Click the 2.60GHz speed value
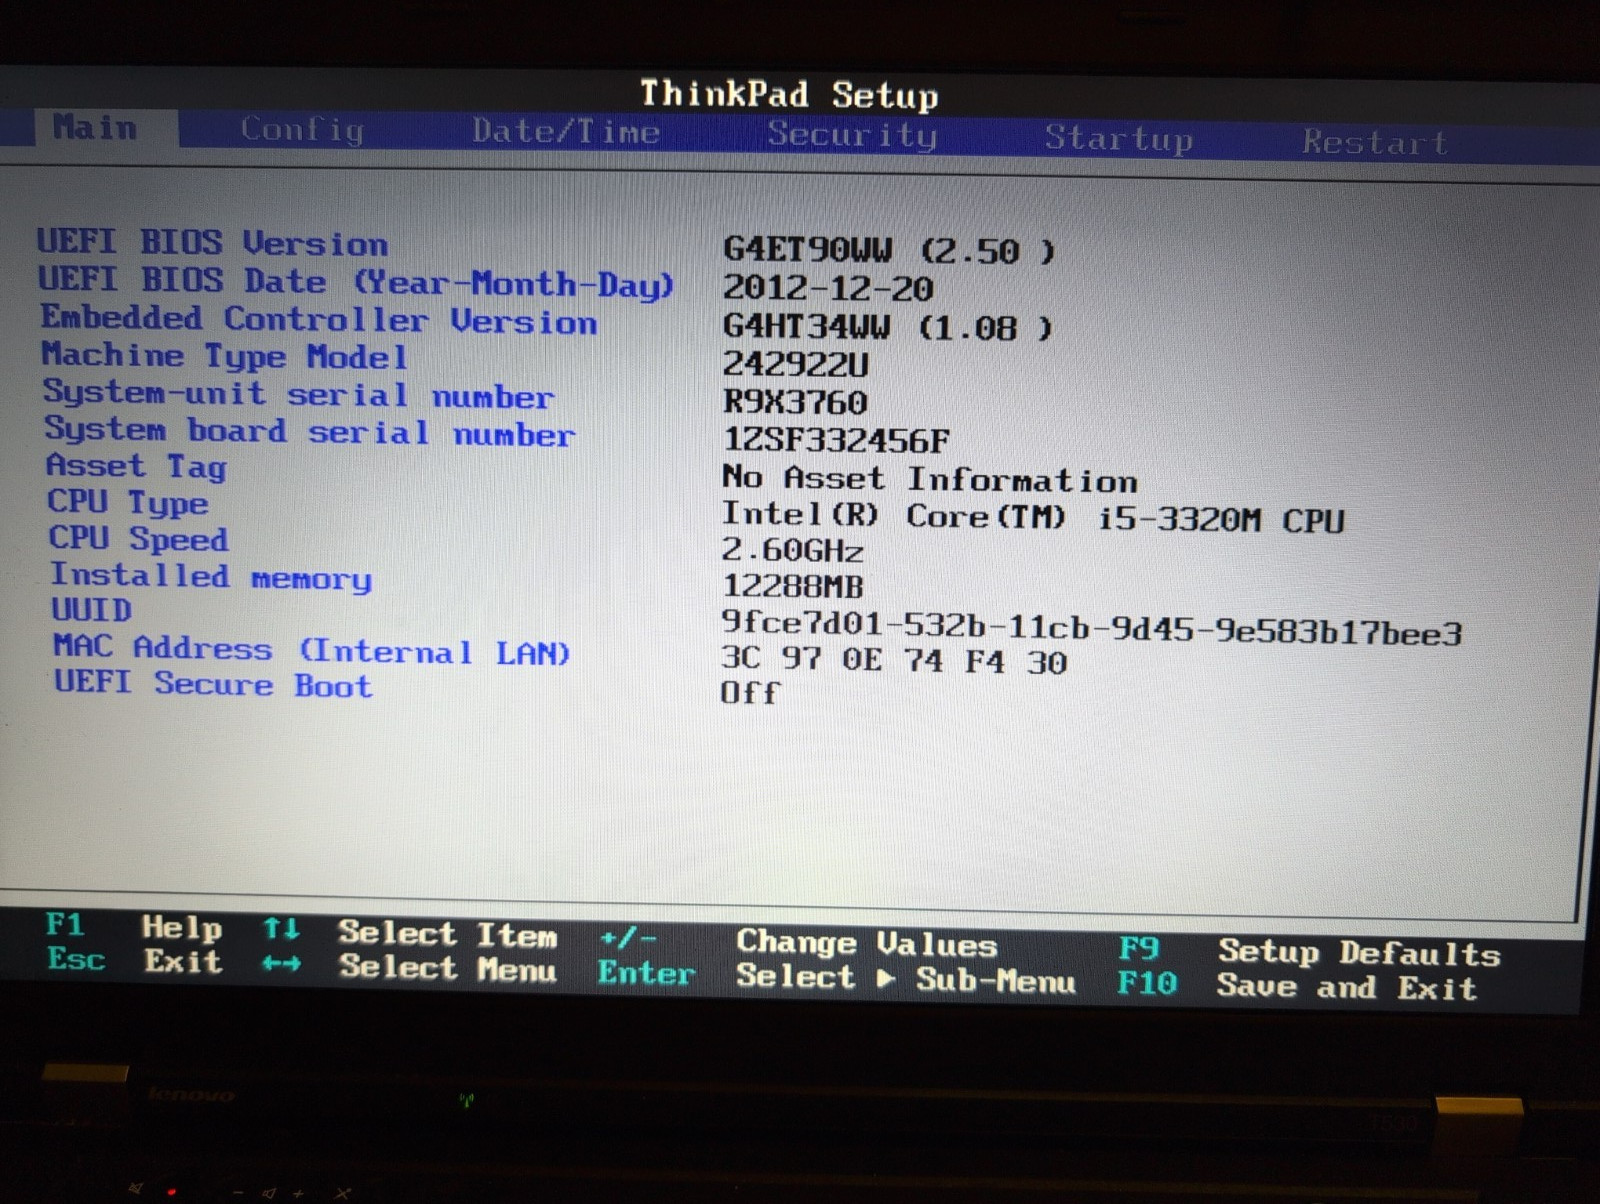This screenshot has width=1600, height=1204. [793, 550]
